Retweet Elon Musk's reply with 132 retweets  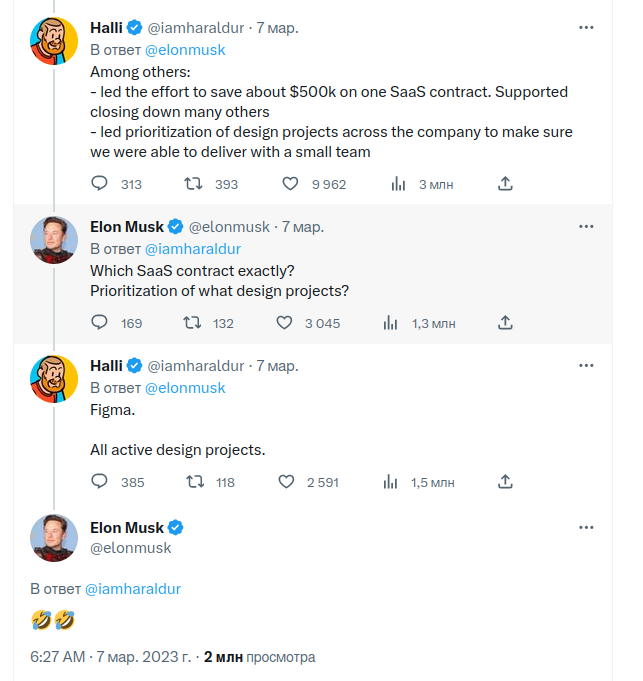pos(191,323)
